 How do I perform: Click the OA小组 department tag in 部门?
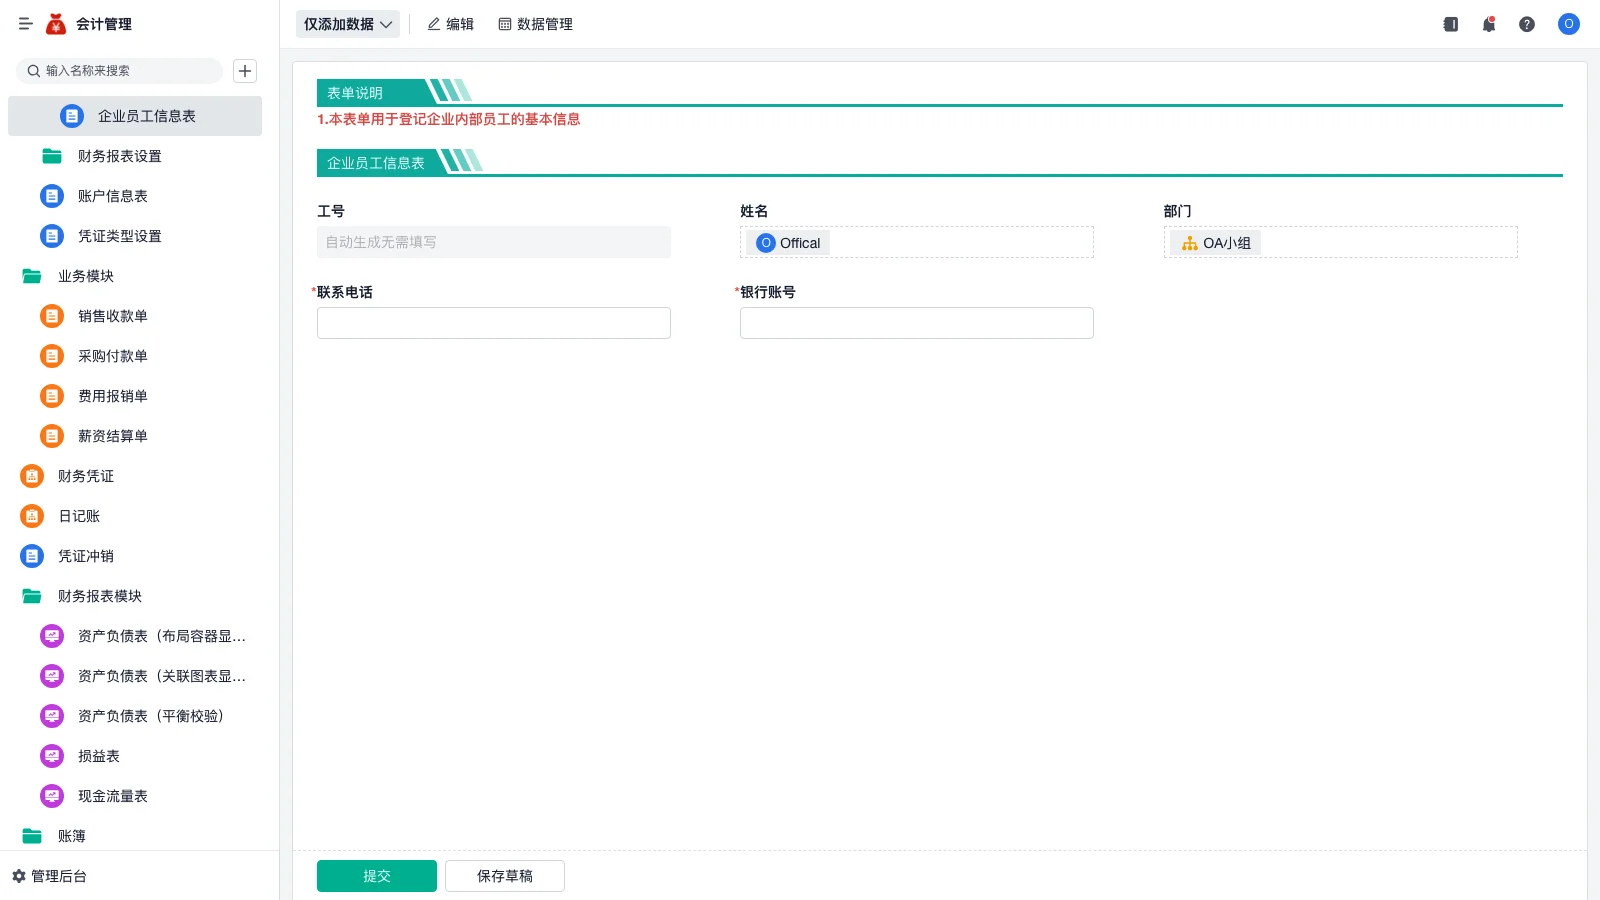(1216, 243)
